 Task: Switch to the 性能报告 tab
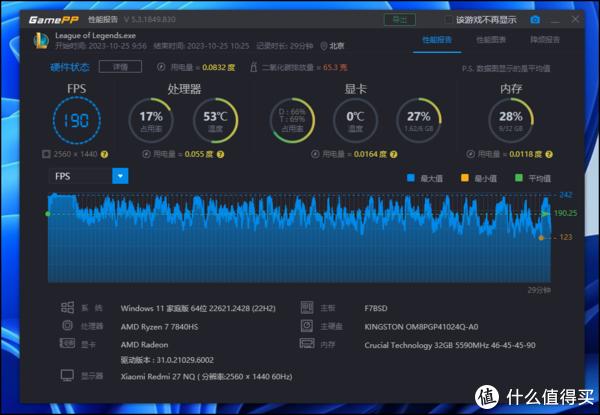437,40
